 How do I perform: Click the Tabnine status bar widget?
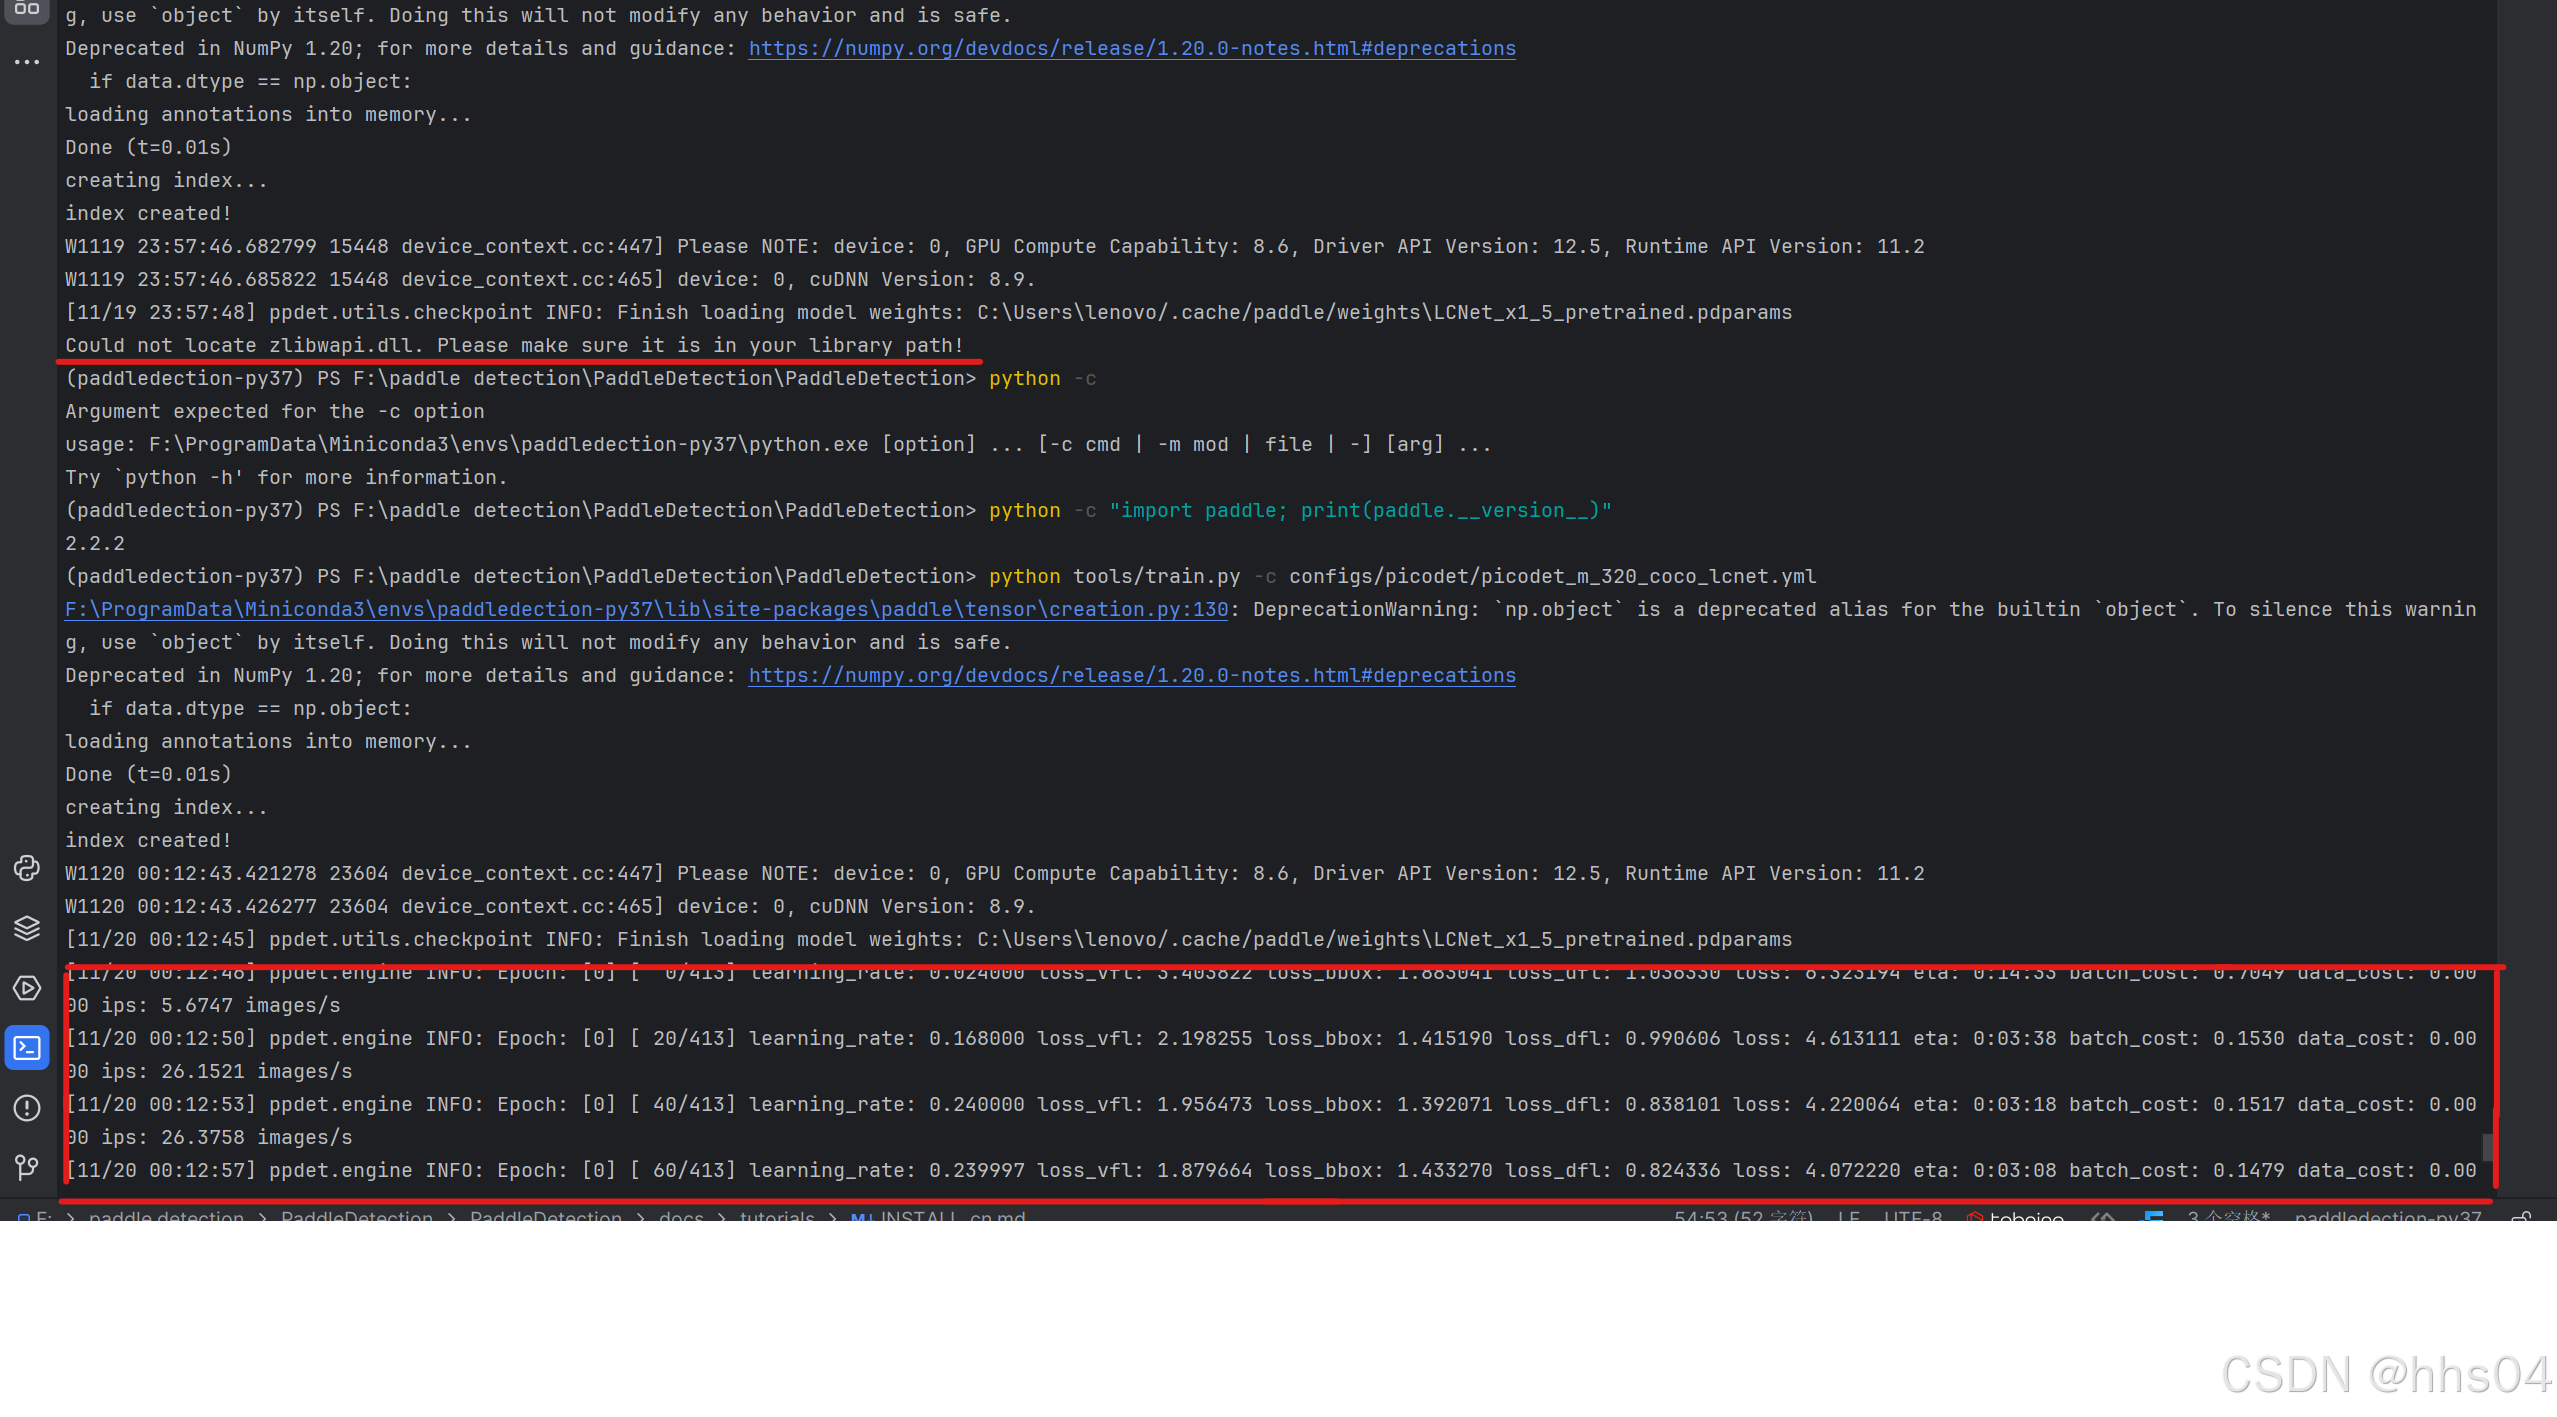point(2015,1216)
